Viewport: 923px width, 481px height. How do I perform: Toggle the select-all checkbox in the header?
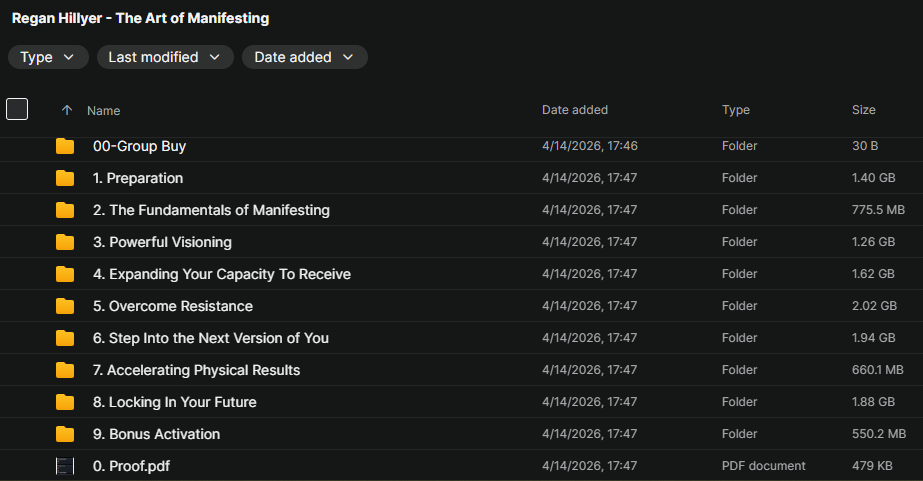coord(17,109)
